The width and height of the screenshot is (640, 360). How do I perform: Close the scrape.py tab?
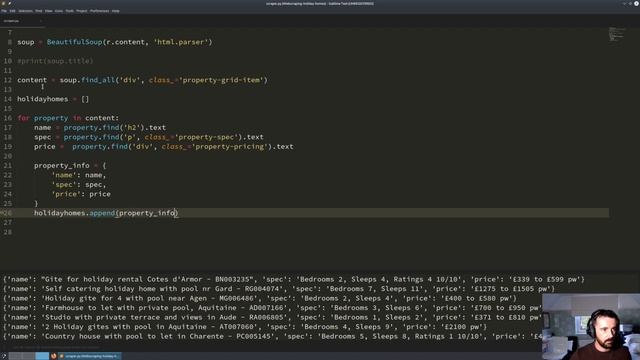click(x=41, y=21)
